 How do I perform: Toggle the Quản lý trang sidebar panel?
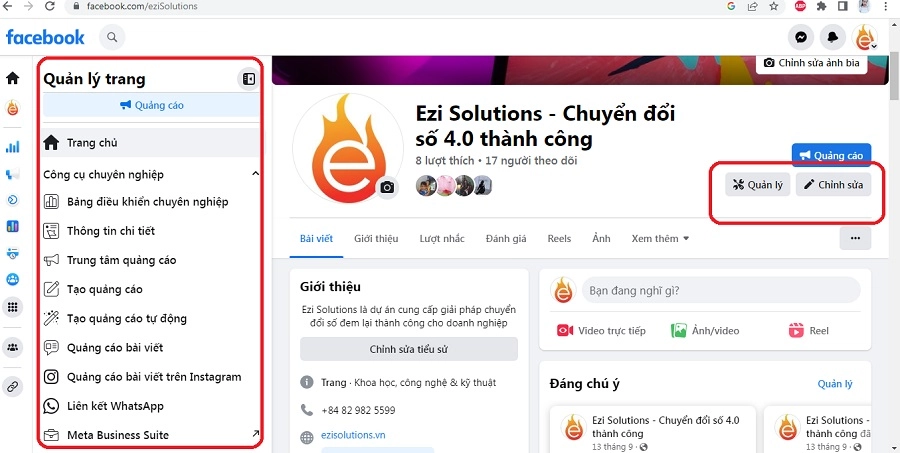pyautogui.click(x=249, y=79)
